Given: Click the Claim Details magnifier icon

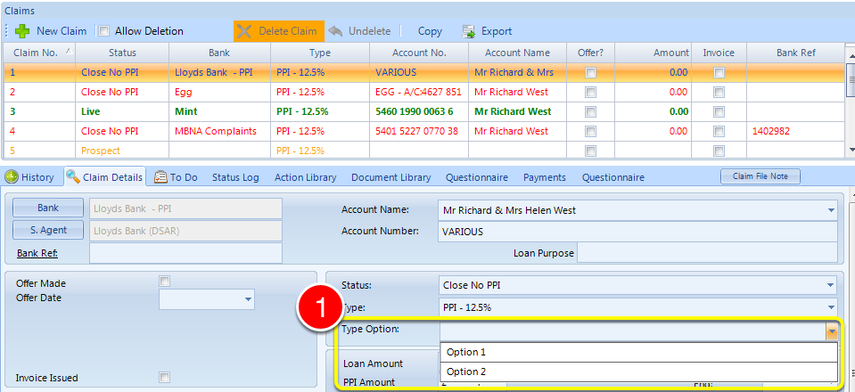Looking at the screenshot, I should click(x=73, y=177).
